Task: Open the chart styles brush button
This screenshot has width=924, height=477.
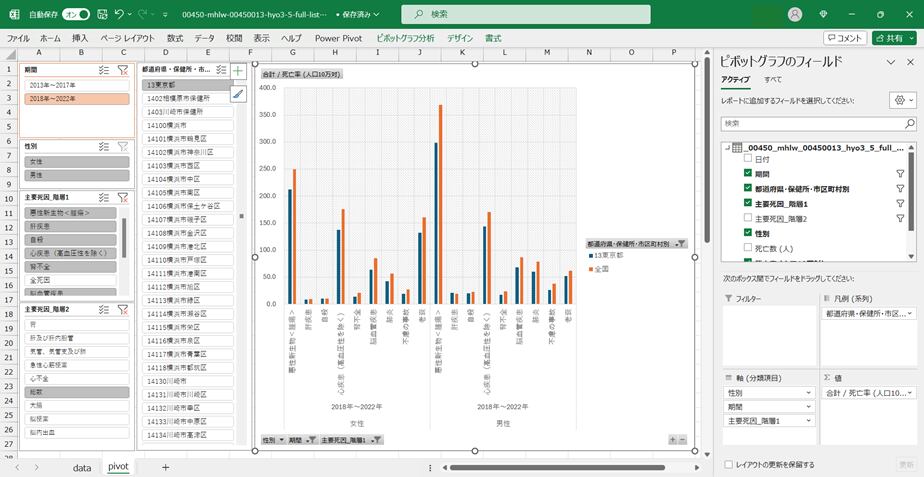Action: (238, 94)
